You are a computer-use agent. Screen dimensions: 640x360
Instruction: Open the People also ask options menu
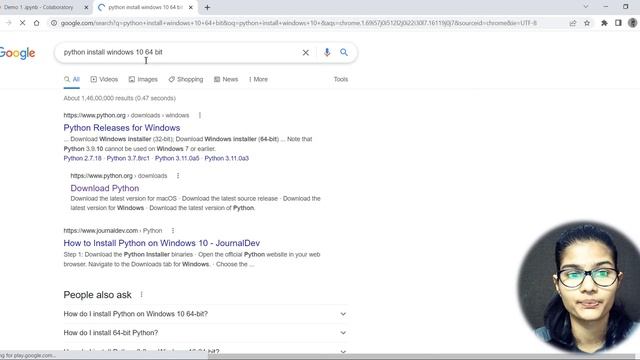tap(141, 295)
